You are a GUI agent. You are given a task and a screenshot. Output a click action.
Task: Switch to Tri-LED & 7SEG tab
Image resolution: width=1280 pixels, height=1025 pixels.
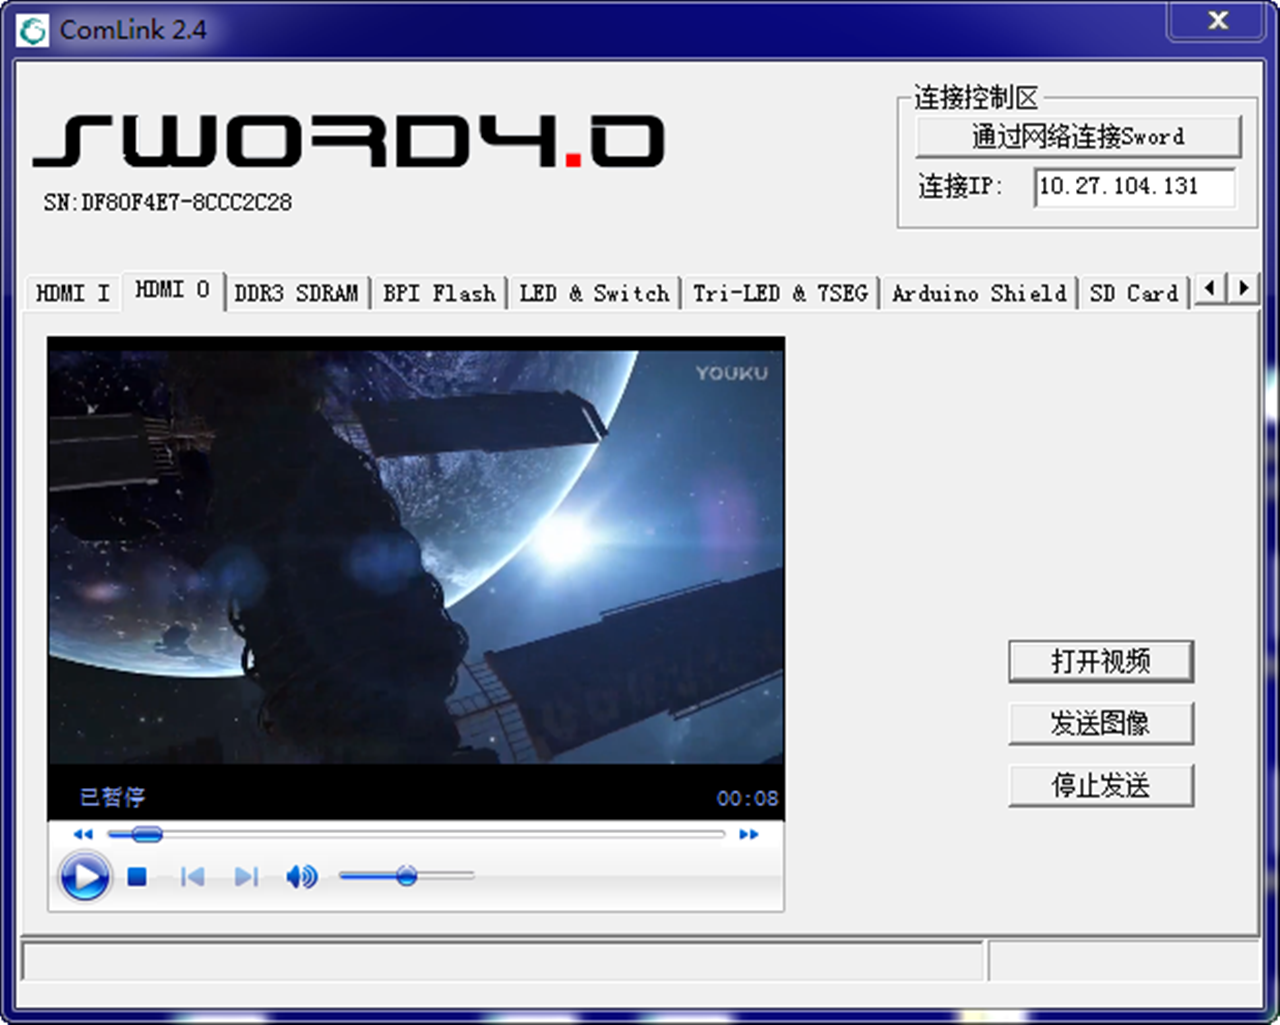[x=780, y=293]
